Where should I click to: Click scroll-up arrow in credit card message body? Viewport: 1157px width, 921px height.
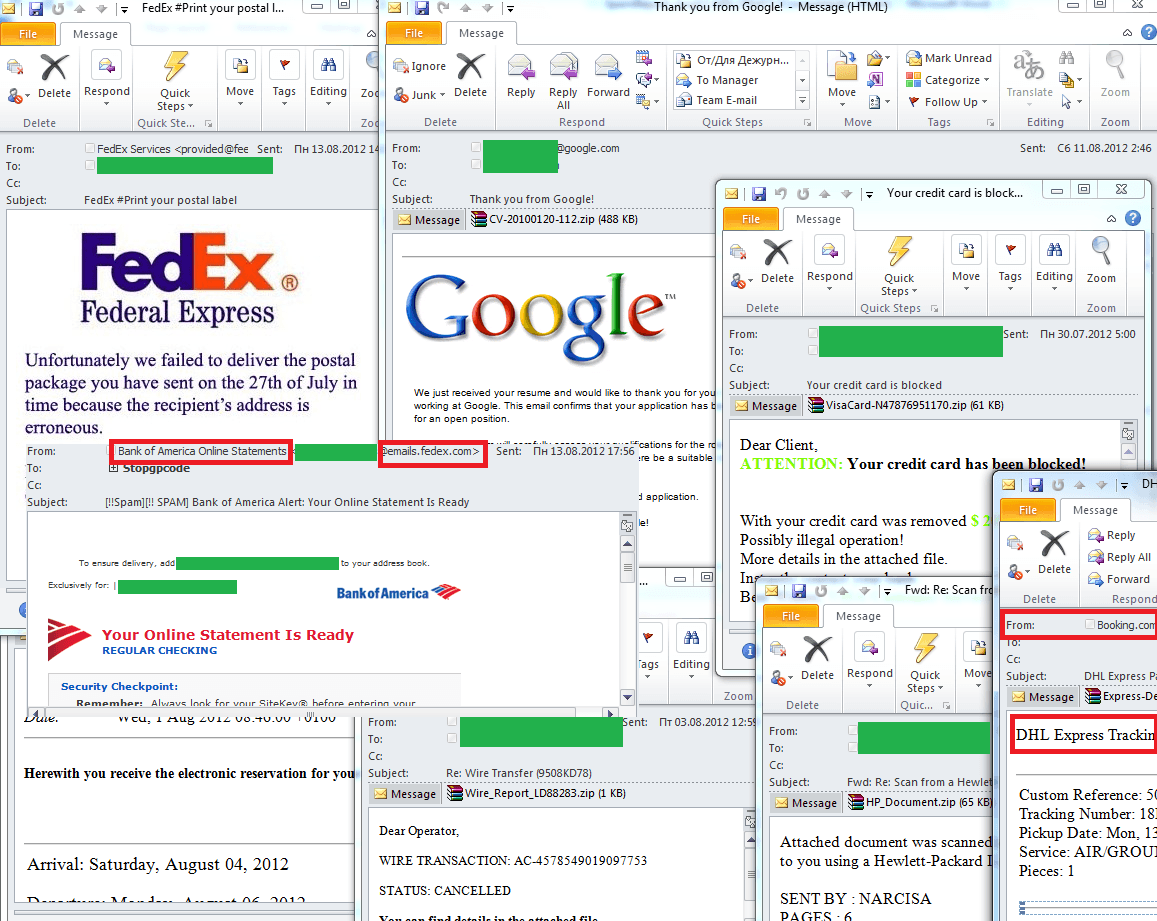[1127, 451]
